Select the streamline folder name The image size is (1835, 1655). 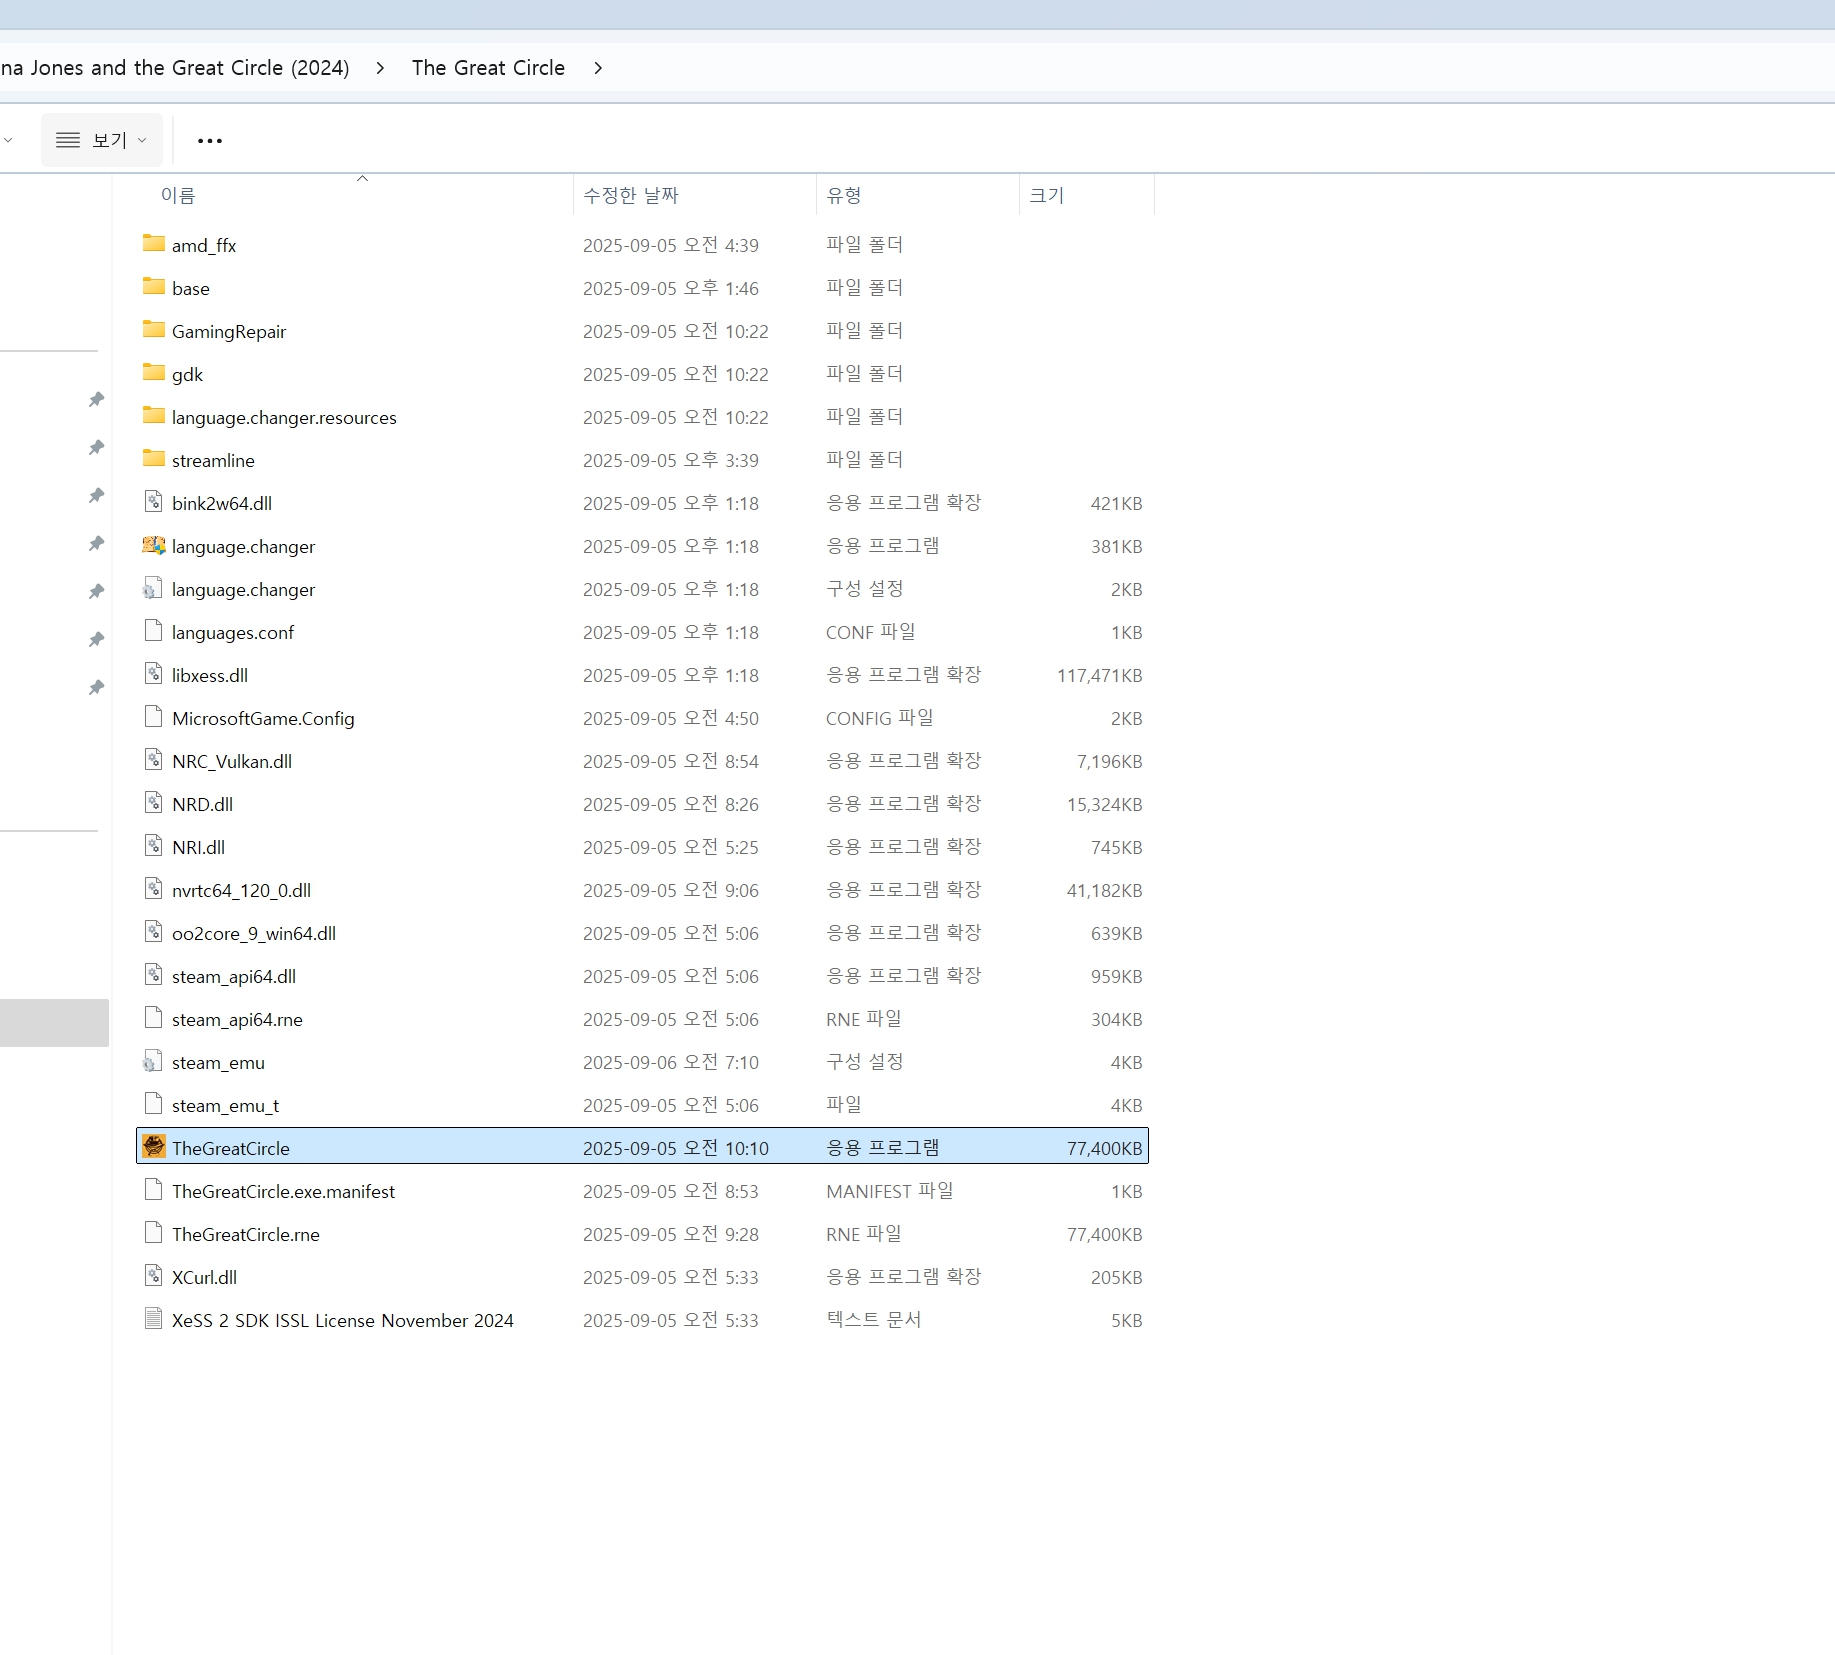pos(213,460)
